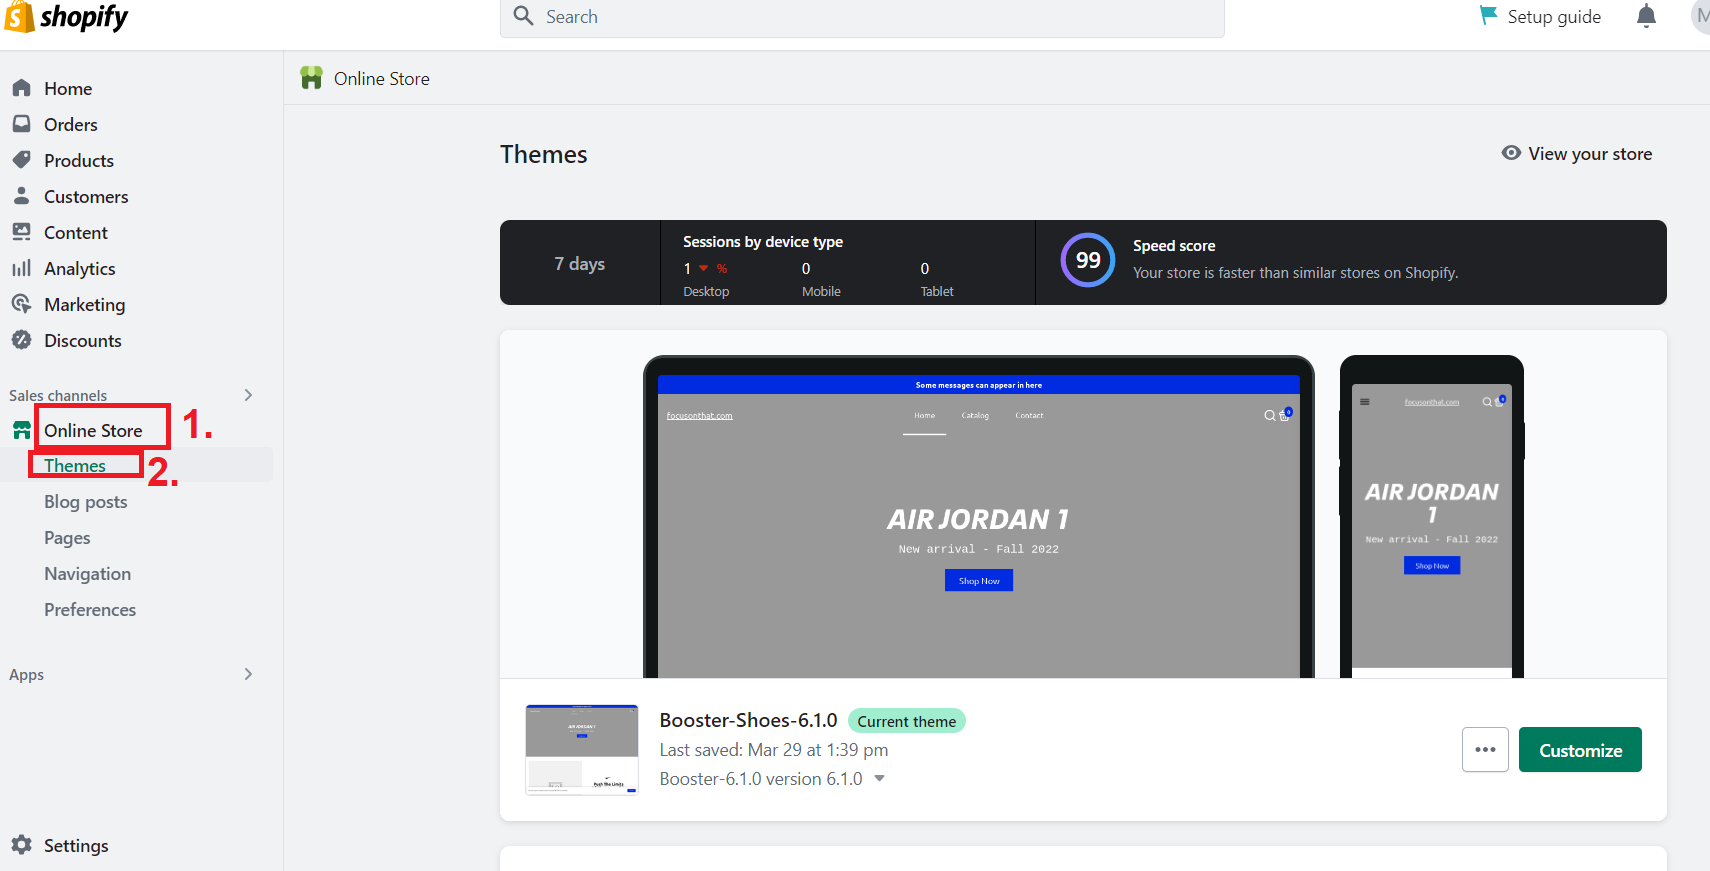Click the Discounts percent badge icon
The image size is (1710, 871).
[x=21, y=340]
